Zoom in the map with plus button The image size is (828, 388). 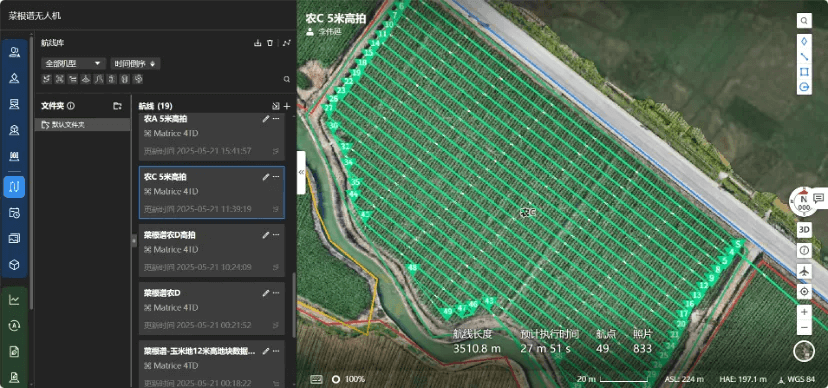(804, 312)
